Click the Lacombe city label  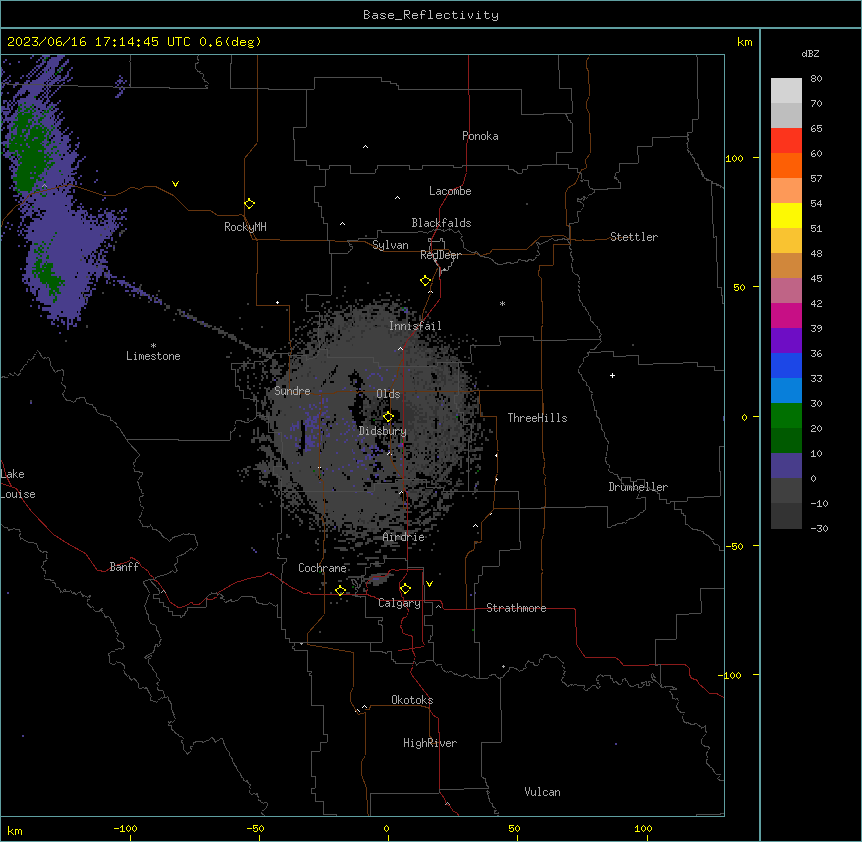click(450, 191)
